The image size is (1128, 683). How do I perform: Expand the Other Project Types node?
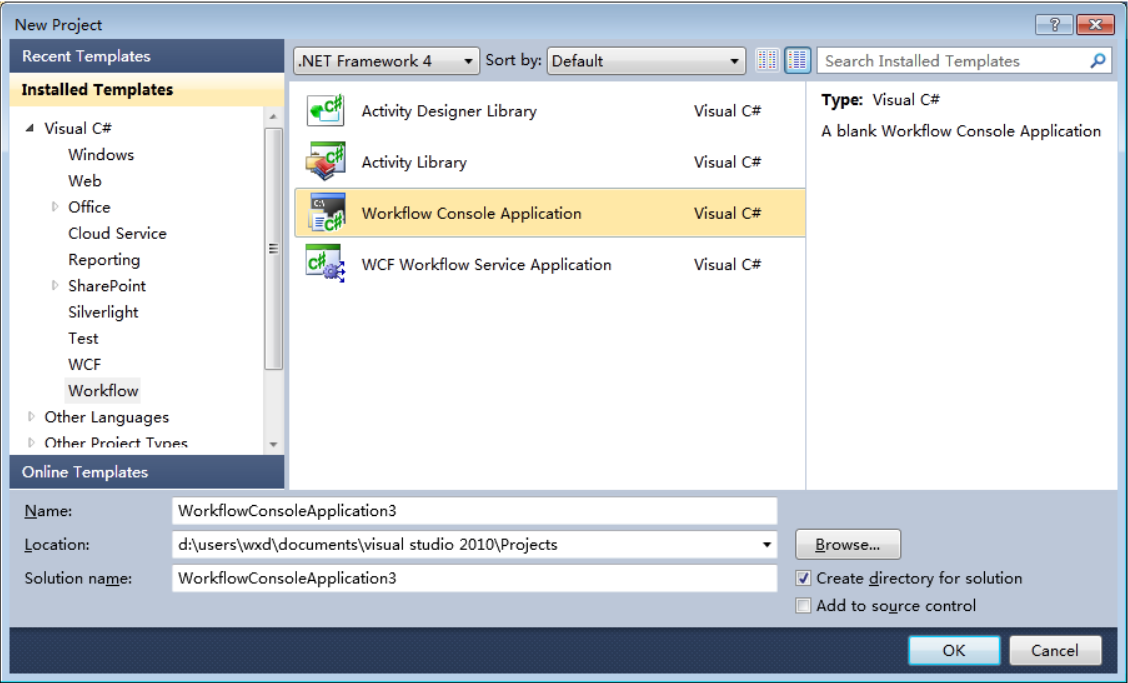tap(31, 443)
